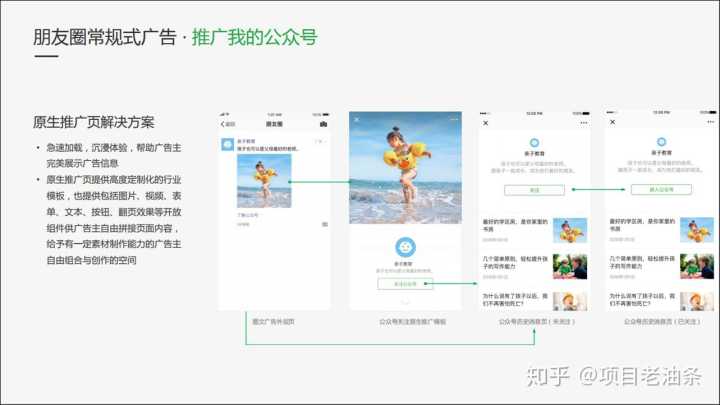Tap the circle avatar on followed account page
The height and width of the screenshot is (405, 720).
pos(661,142)
